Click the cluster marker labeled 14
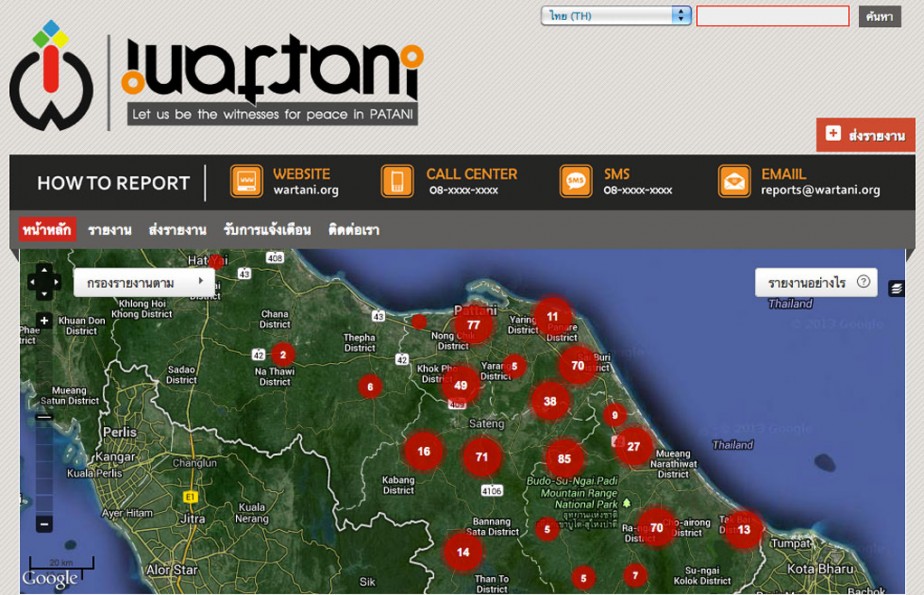This screenshot has width=924, height=595. (x=463, y=552)
